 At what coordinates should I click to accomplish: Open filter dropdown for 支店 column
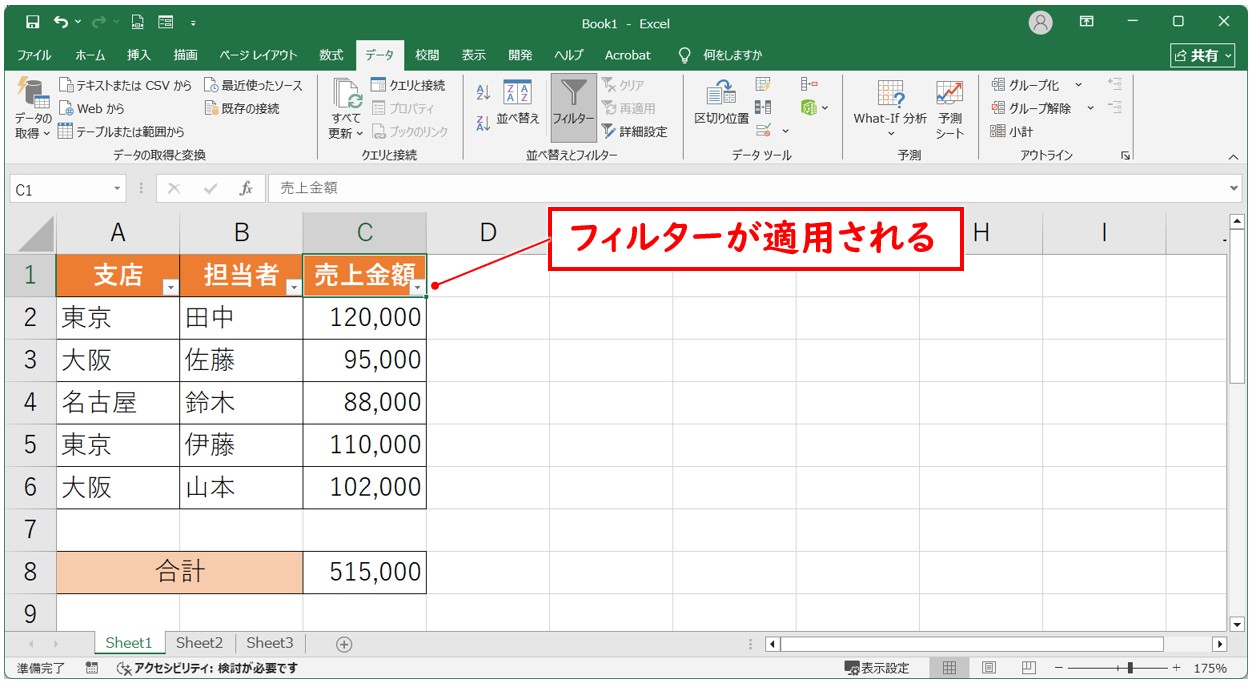[170, 287]
